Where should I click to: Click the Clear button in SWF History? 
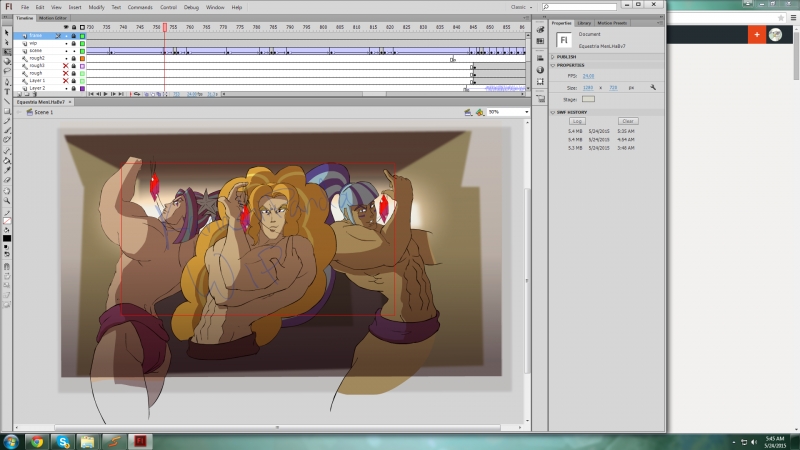point(628,121)
